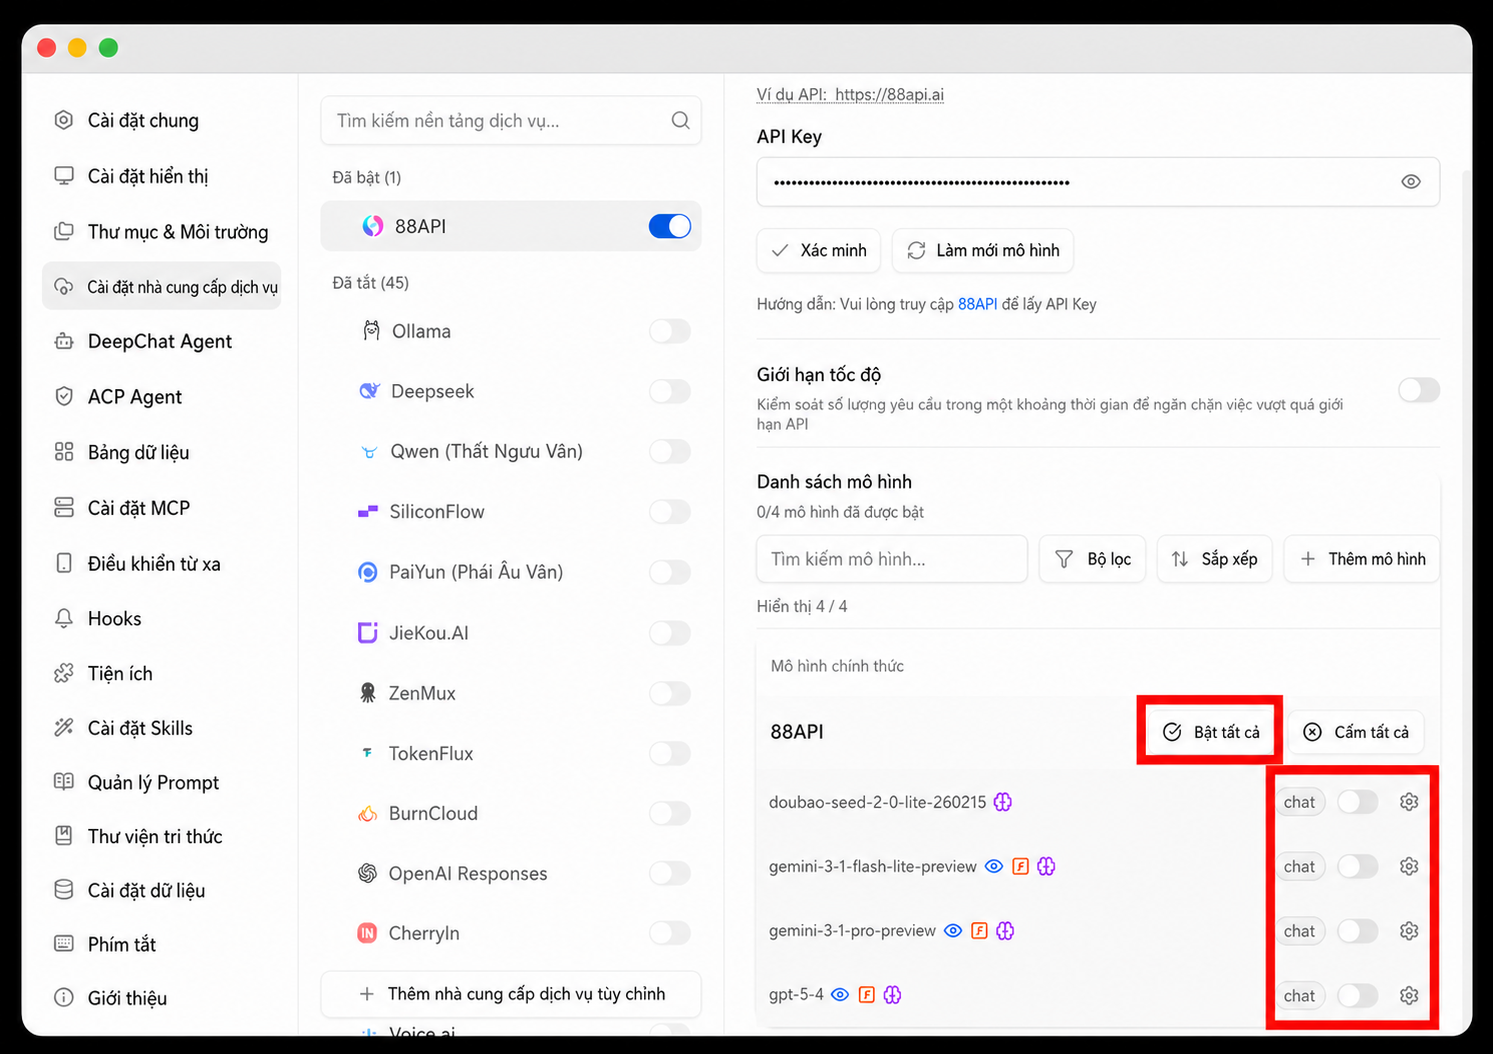Click the vision eye icon for gemini-3-1-pro-preview
The height and width of the screenshot is (1054, 1493).
(x=953, y=931)
